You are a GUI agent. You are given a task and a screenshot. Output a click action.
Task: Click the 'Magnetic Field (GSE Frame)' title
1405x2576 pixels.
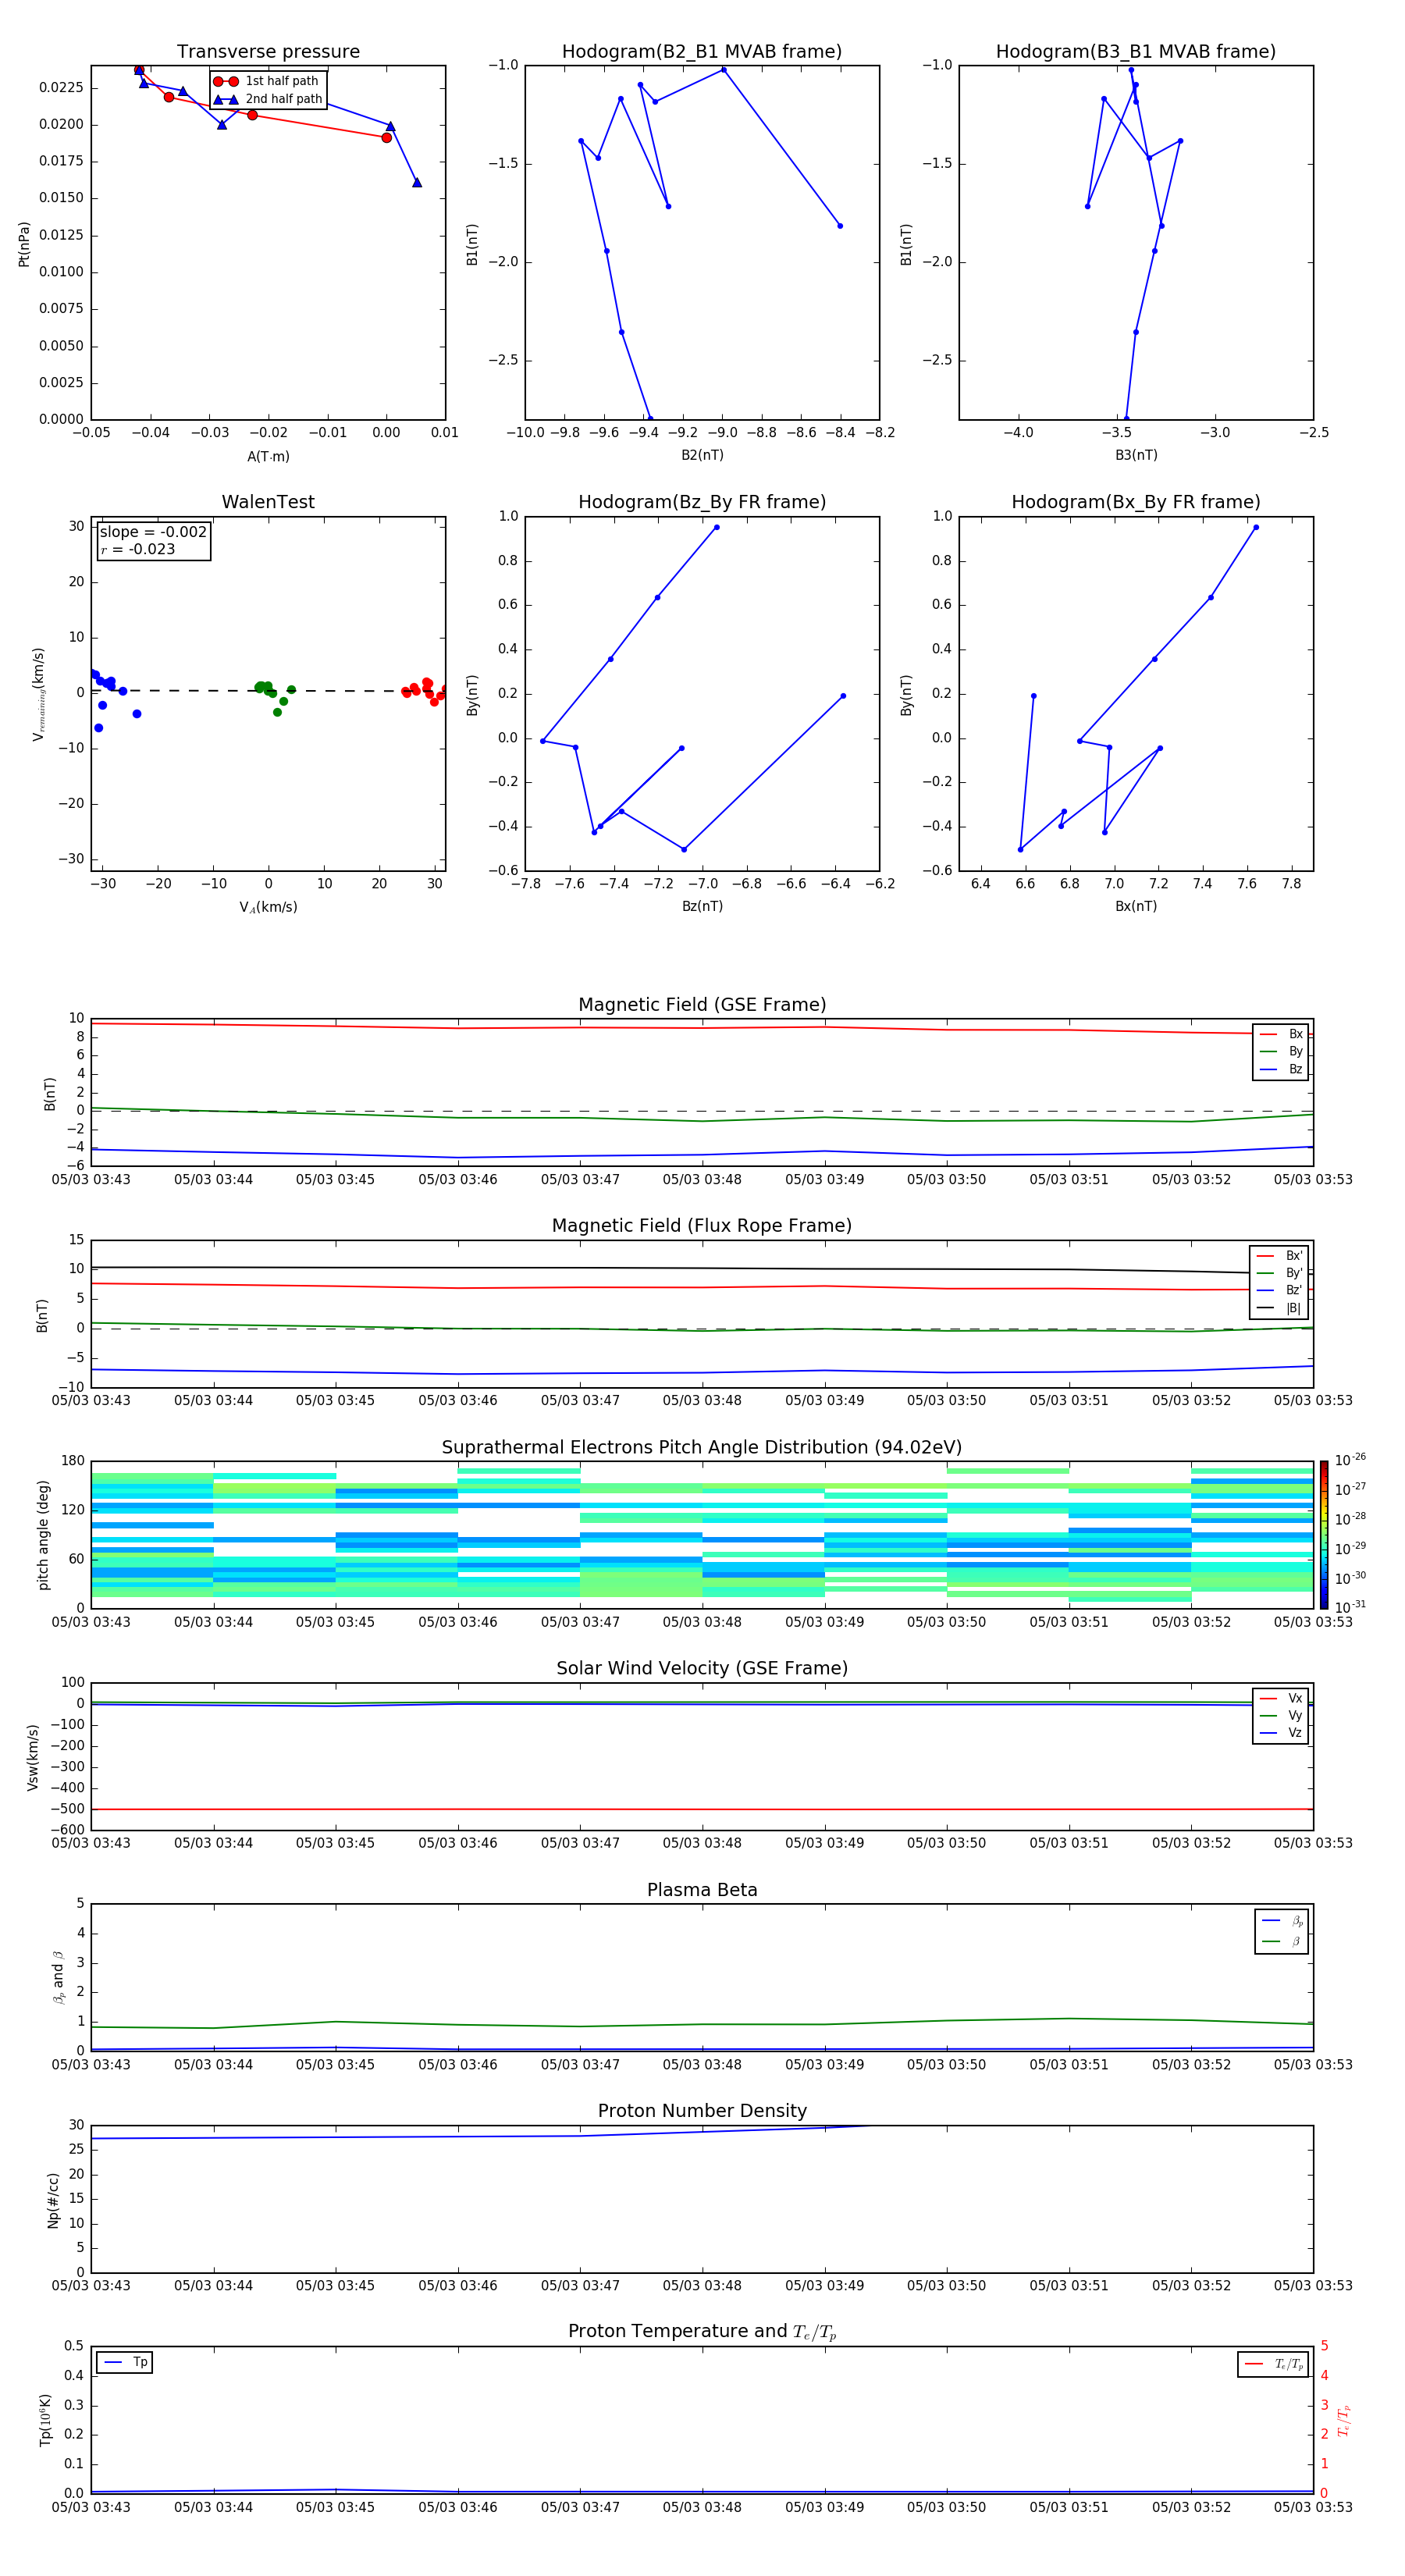pos(702,1005)
